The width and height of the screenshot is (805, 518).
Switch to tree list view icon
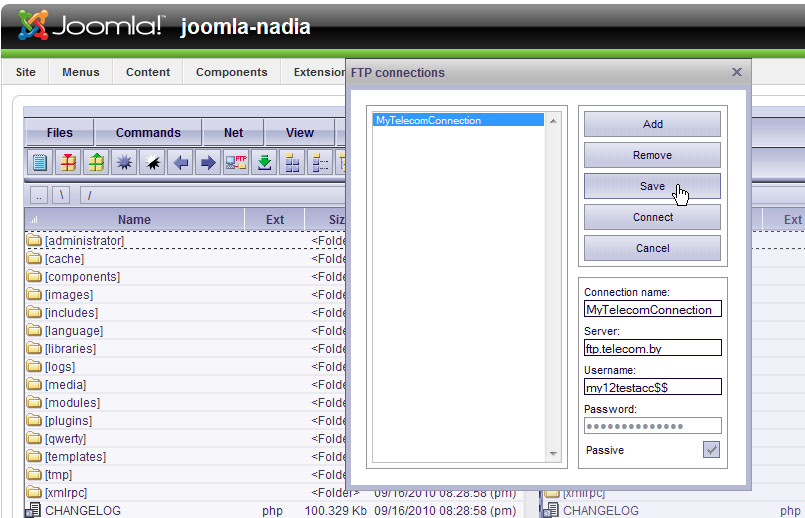[320, 163]
